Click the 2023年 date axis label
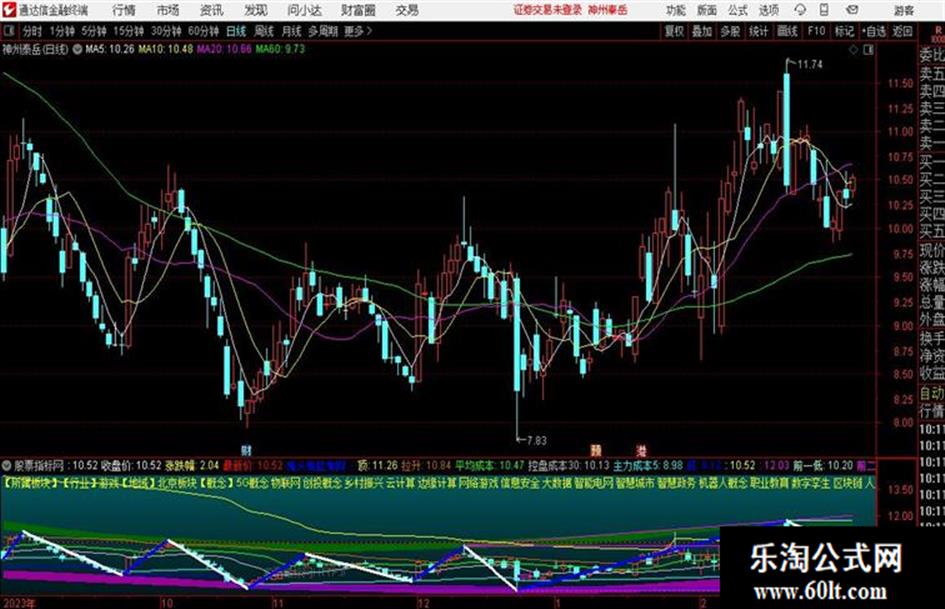This screenshot has width=945, height=609. coord(19,603)
